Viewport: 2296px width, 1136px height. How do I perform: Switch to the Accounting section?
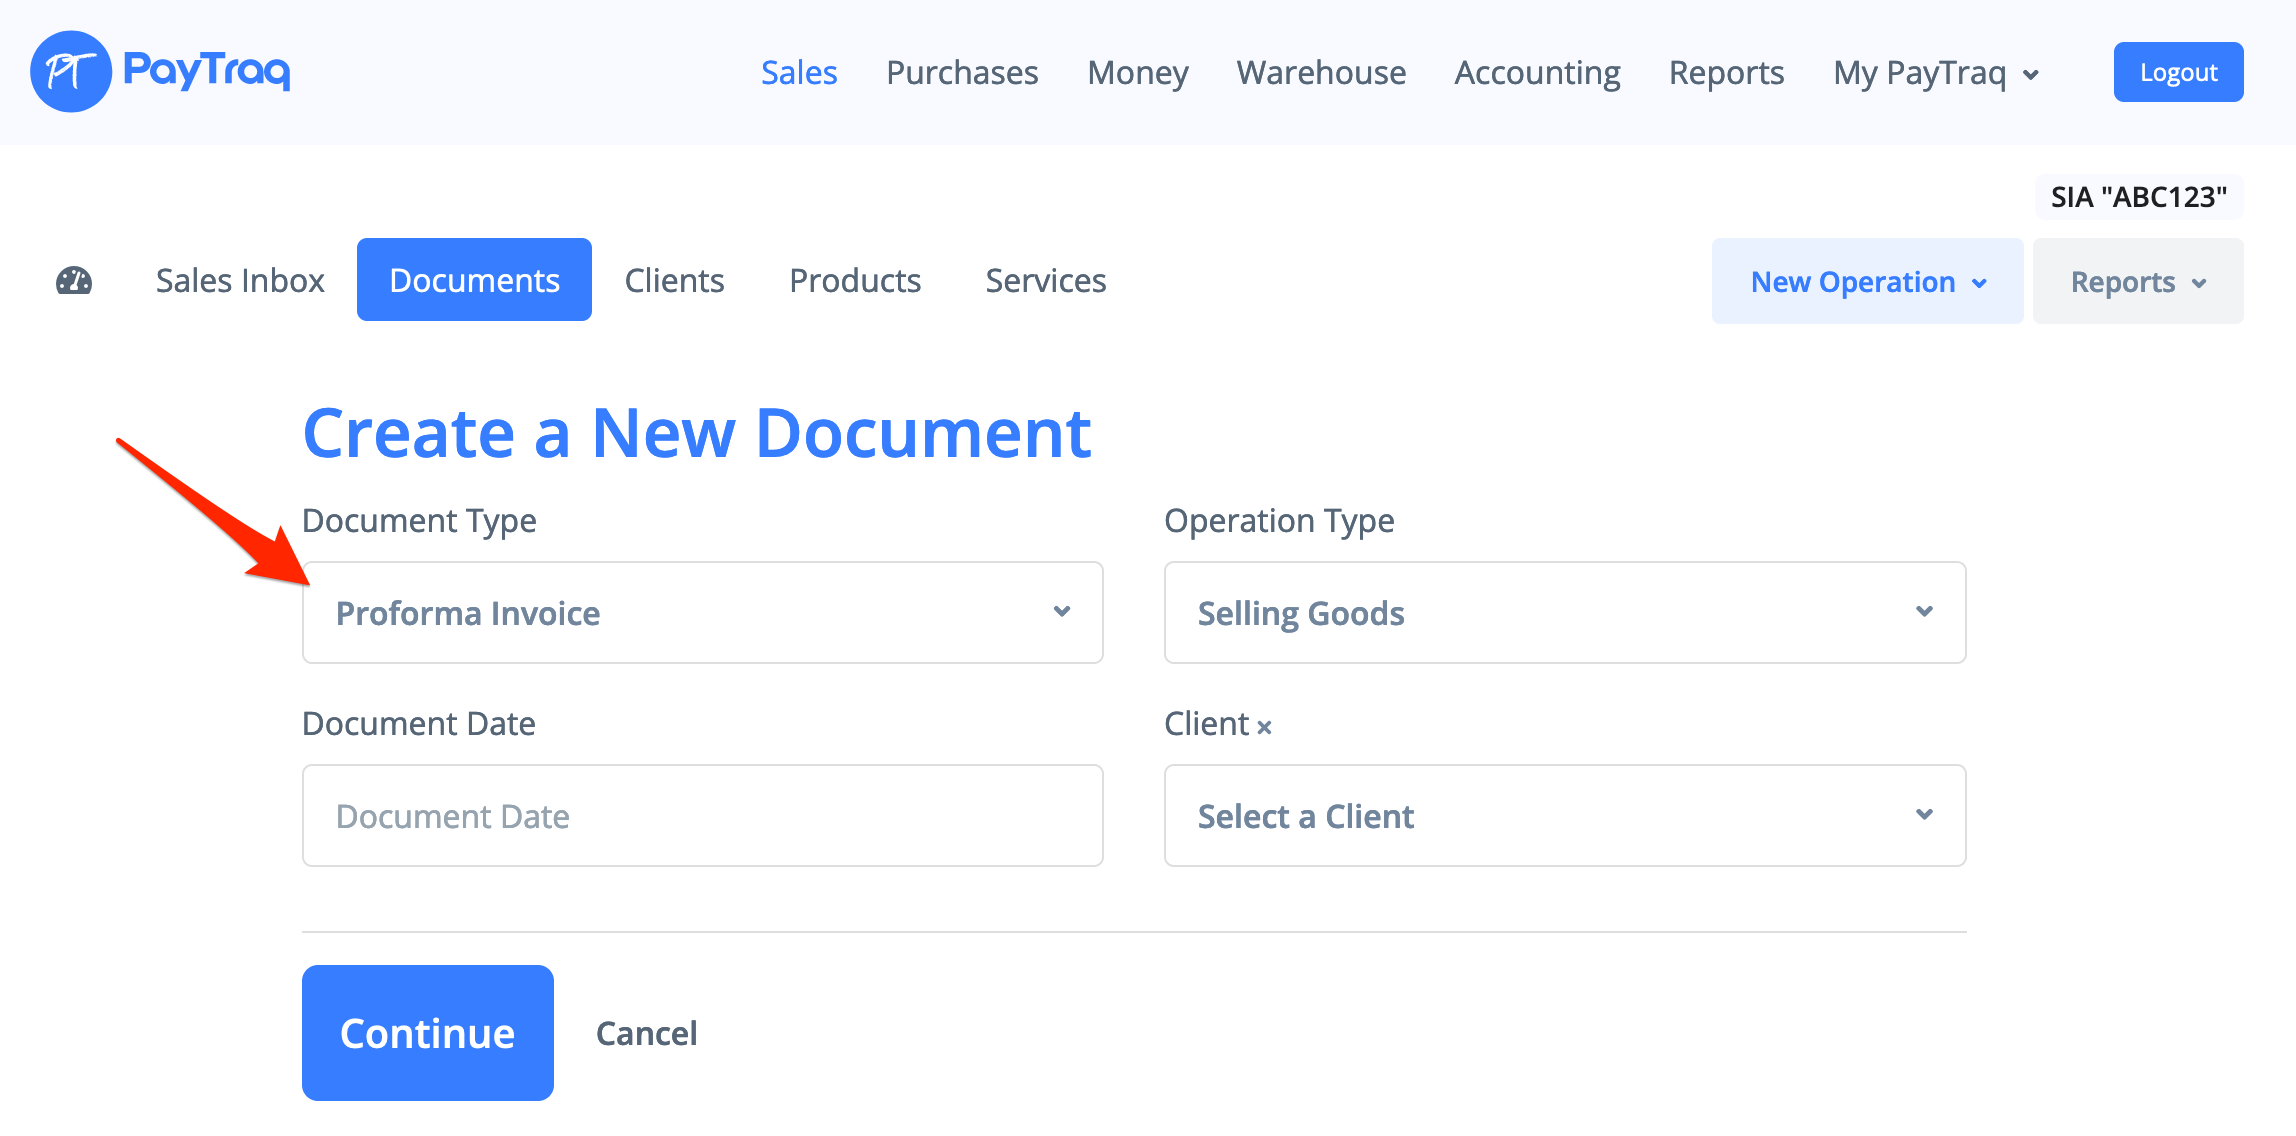tap(1536, 73)
